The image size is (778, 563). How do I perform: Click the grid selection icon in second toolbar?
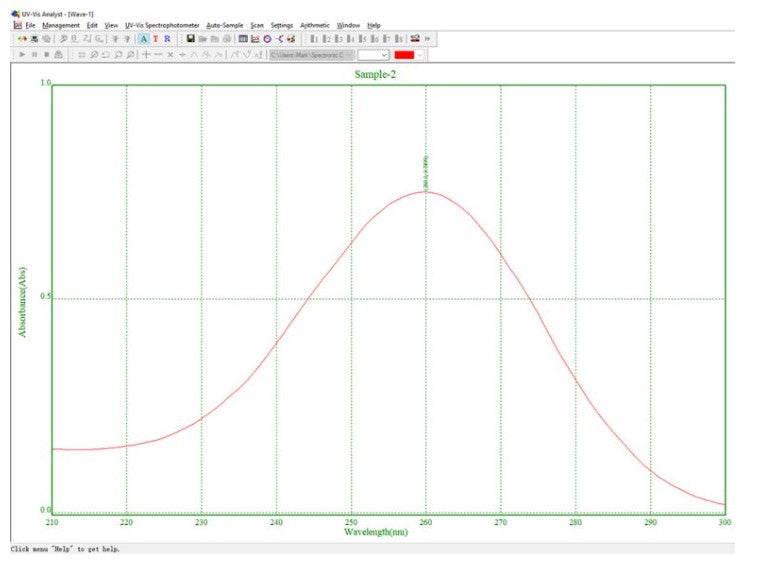click(x=81, y=55)
